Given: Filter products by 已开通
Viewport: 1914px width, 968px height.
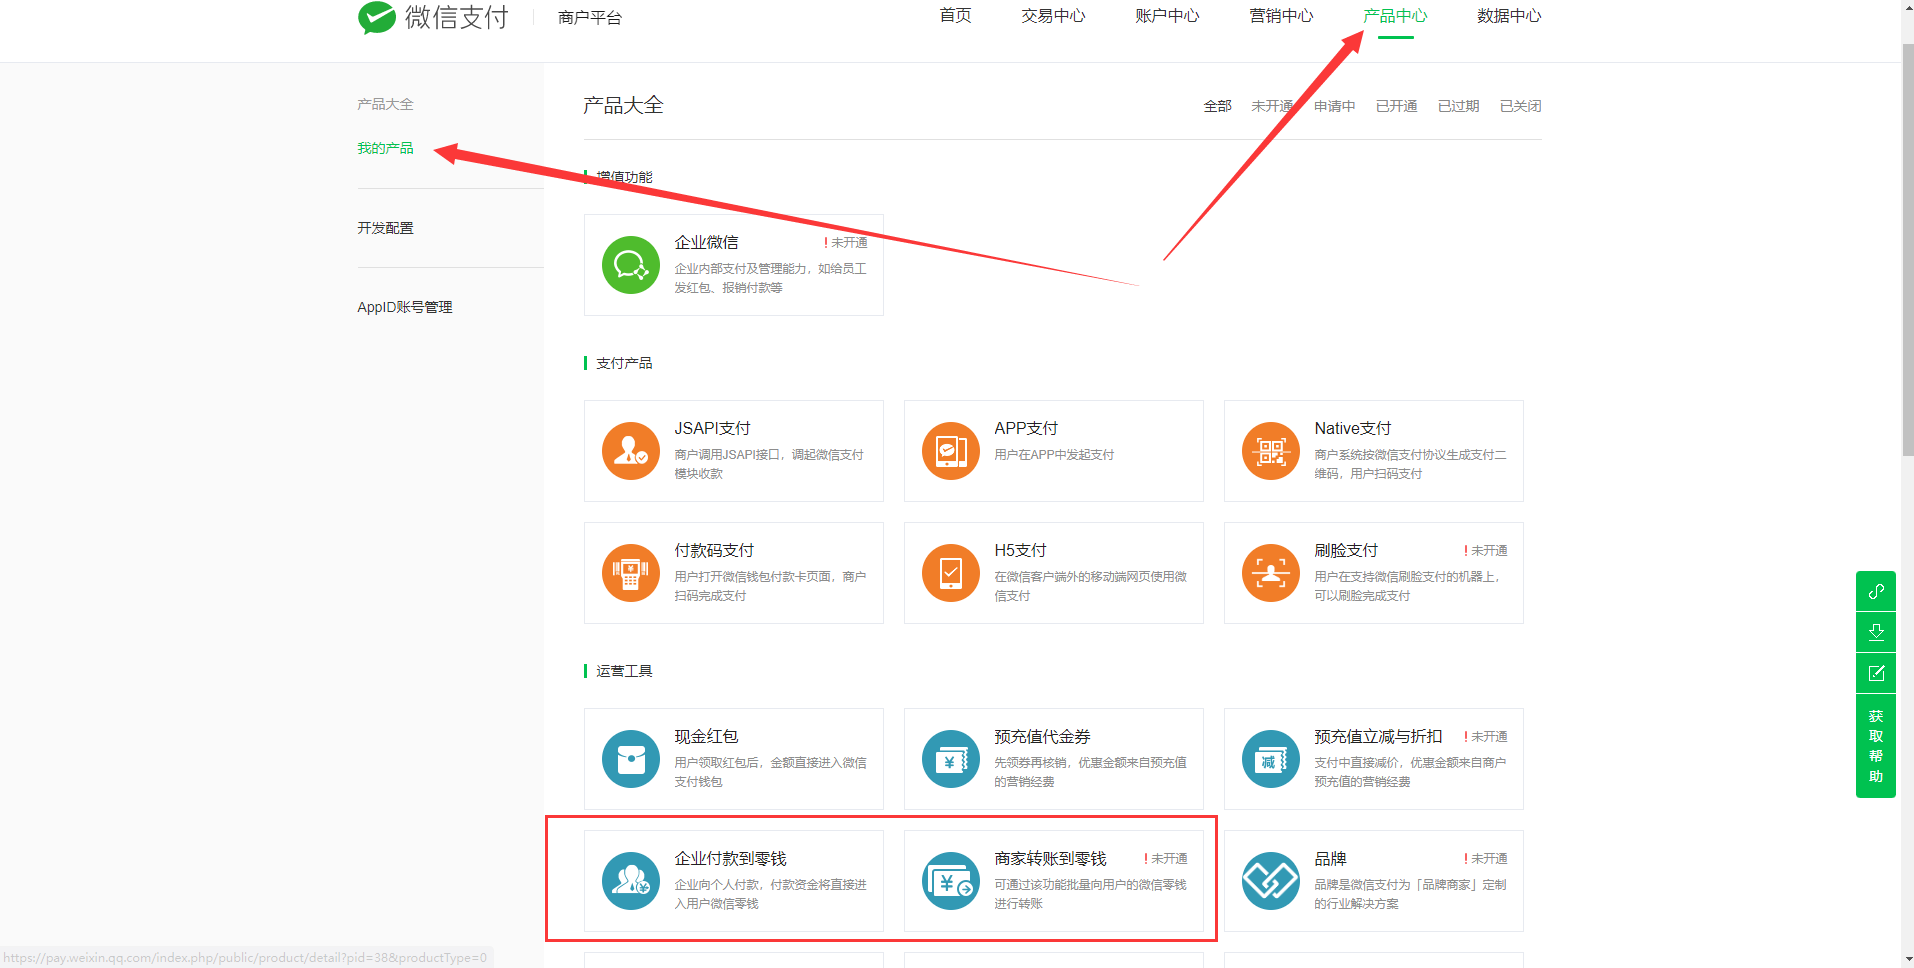Looking at the screenshot, I should tap(1396, 106).
